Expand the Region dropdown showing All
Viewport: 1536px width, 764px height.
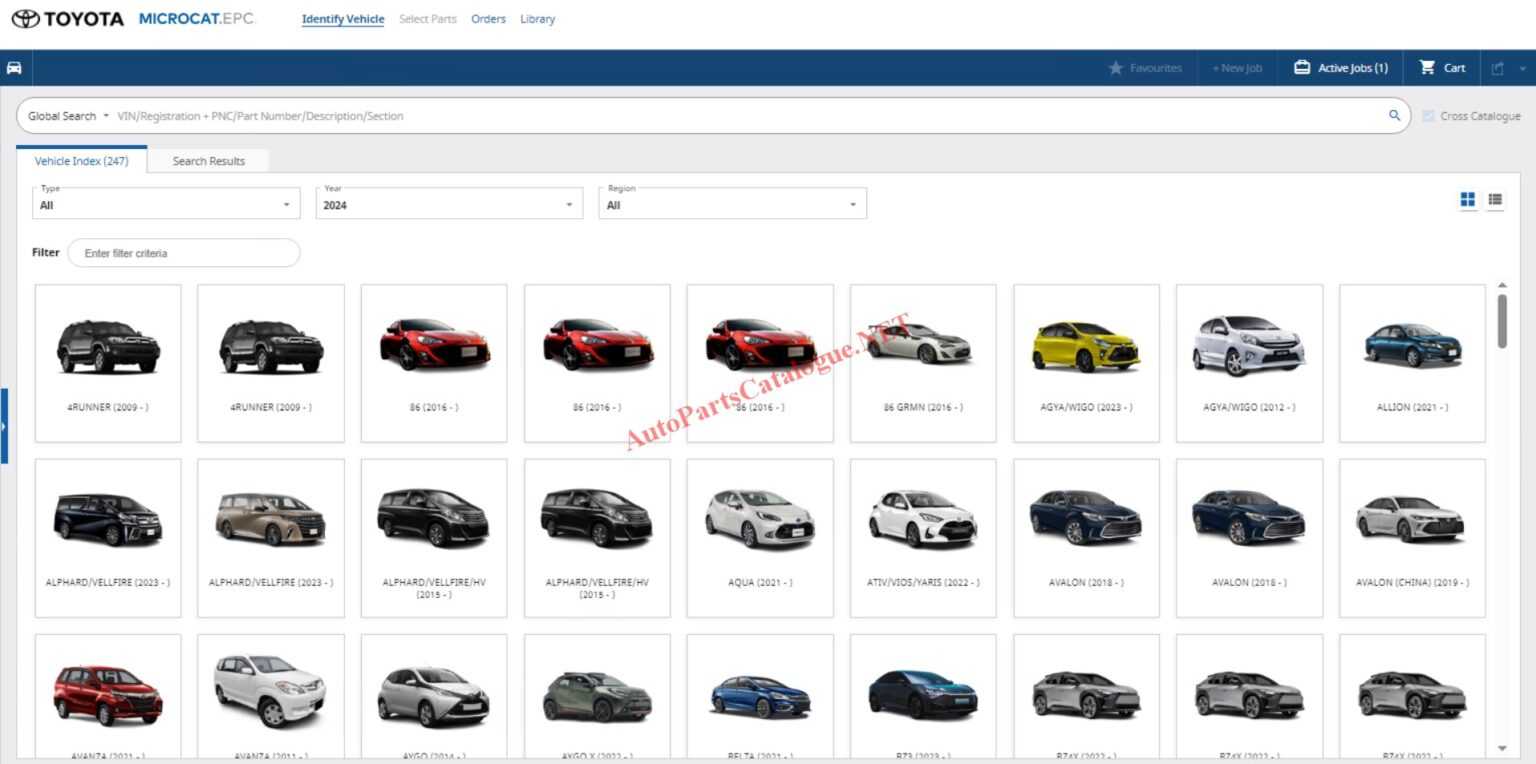tap(731, 204)
